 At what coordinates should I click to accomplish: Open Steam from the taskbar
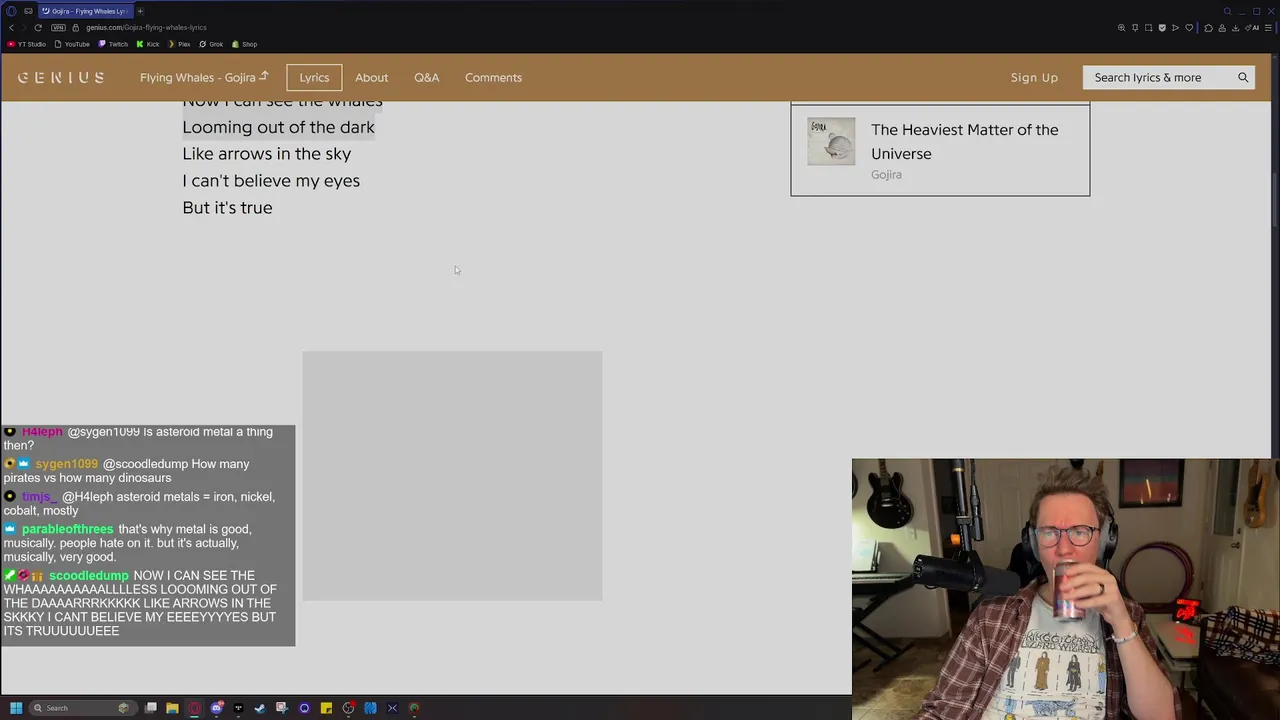coord(260,708)
